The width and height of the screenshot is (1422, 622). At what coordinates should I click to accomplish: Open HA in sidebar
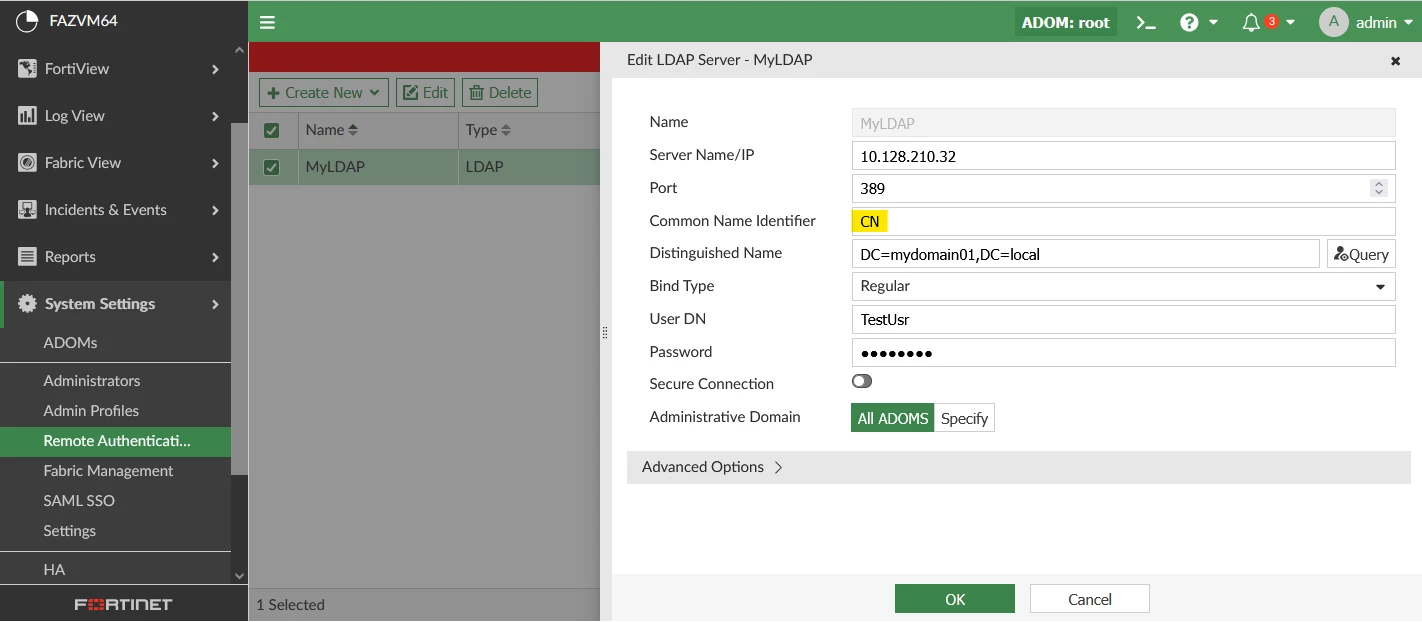click(54, 570)
